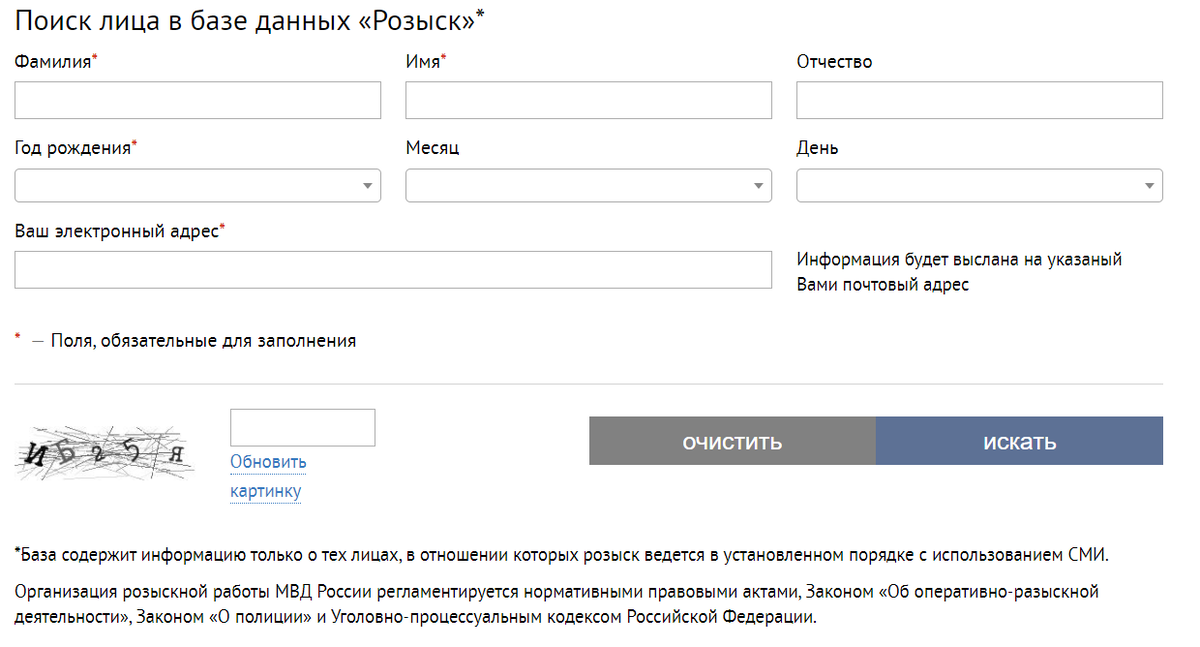Click the Ваш электронный адрес label

pyautogui.click(x=116, y=231)
